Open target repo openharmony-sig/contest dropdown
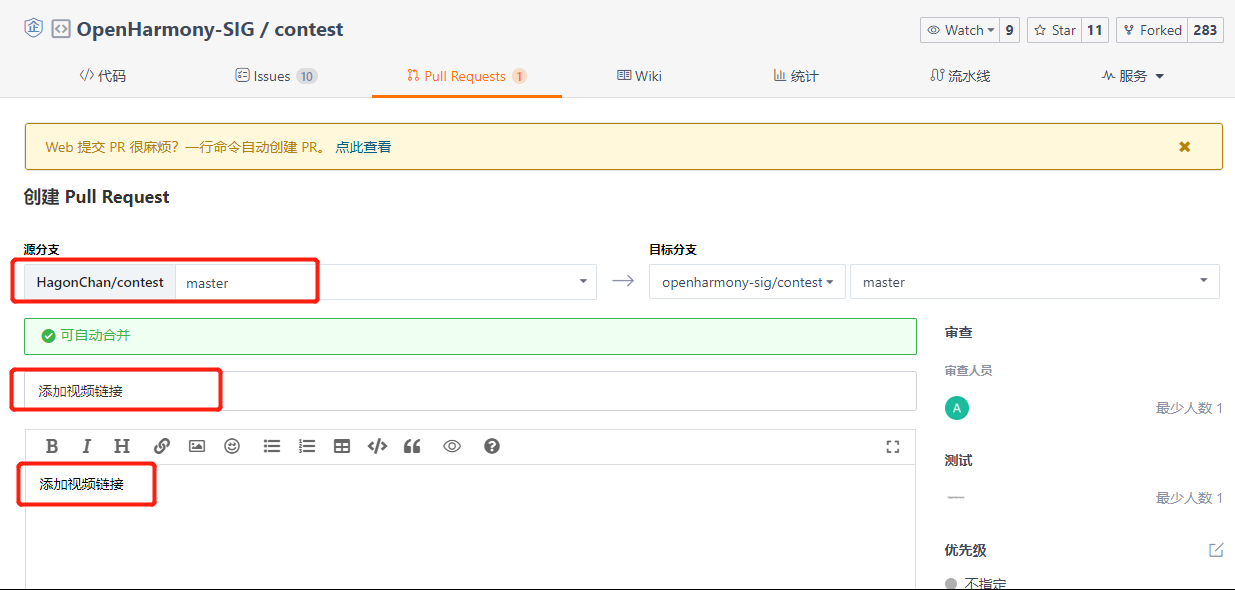 (x=747, y=282)
